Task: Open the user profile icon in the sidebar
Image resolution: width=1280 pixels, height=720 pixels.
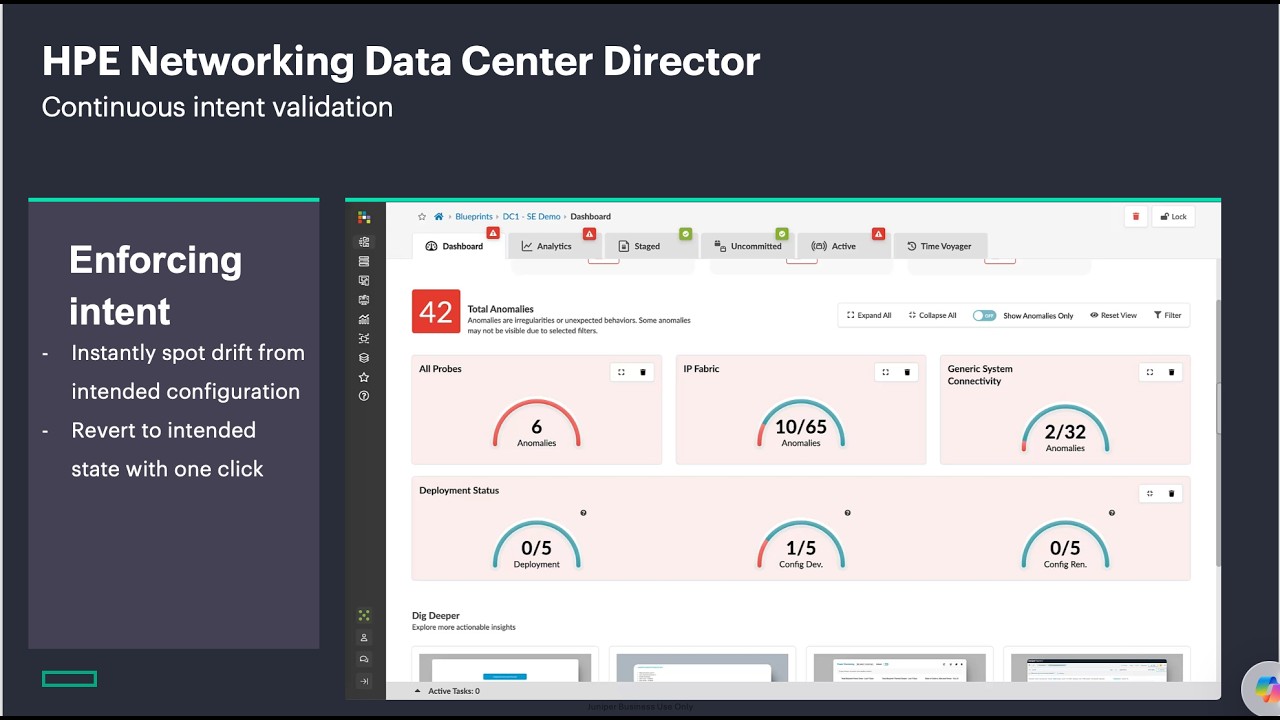Action: 364,638
